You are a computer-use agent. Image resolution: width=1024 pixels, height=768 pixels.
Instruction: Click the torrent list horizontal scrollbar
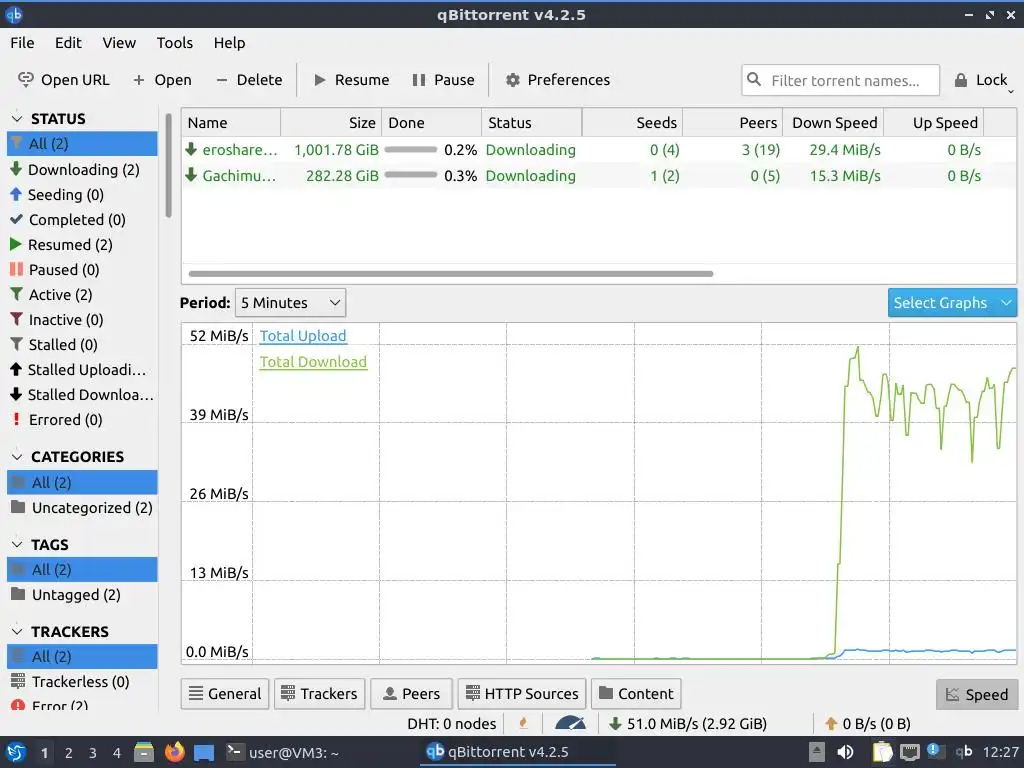point(451,274)
